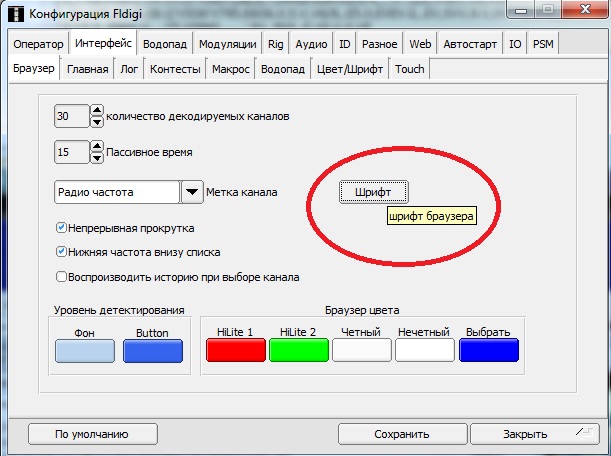Viewport: 611px width, 456px height.
Task: Enable Воспроизводить историю при выборе канала
Action: click(x=62, y=276)
